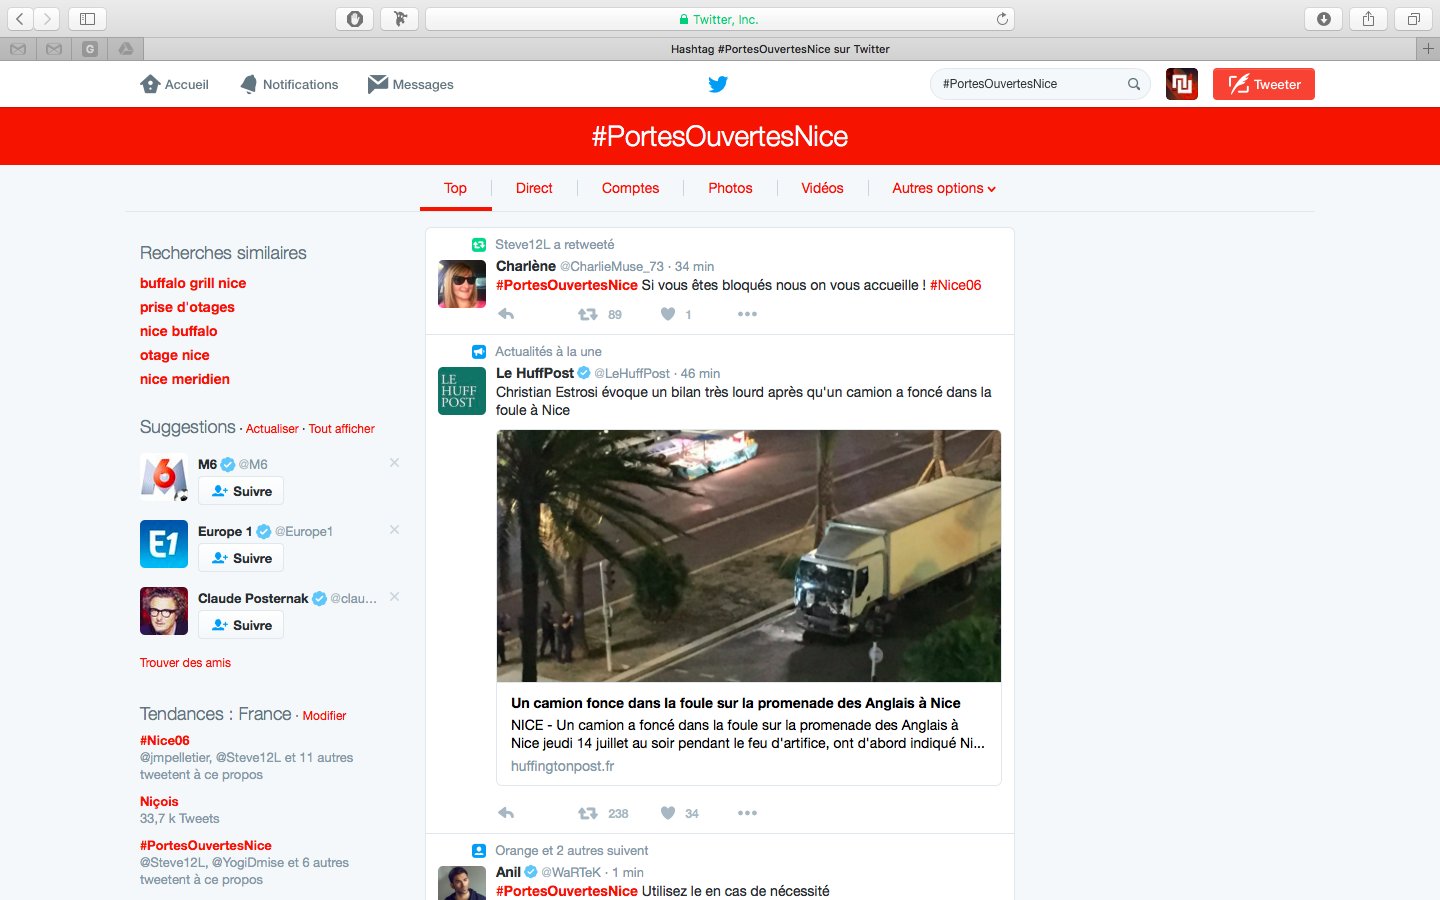Go back with Safari's back arrow
1440x900 pixels.
[x=20, y=19]
